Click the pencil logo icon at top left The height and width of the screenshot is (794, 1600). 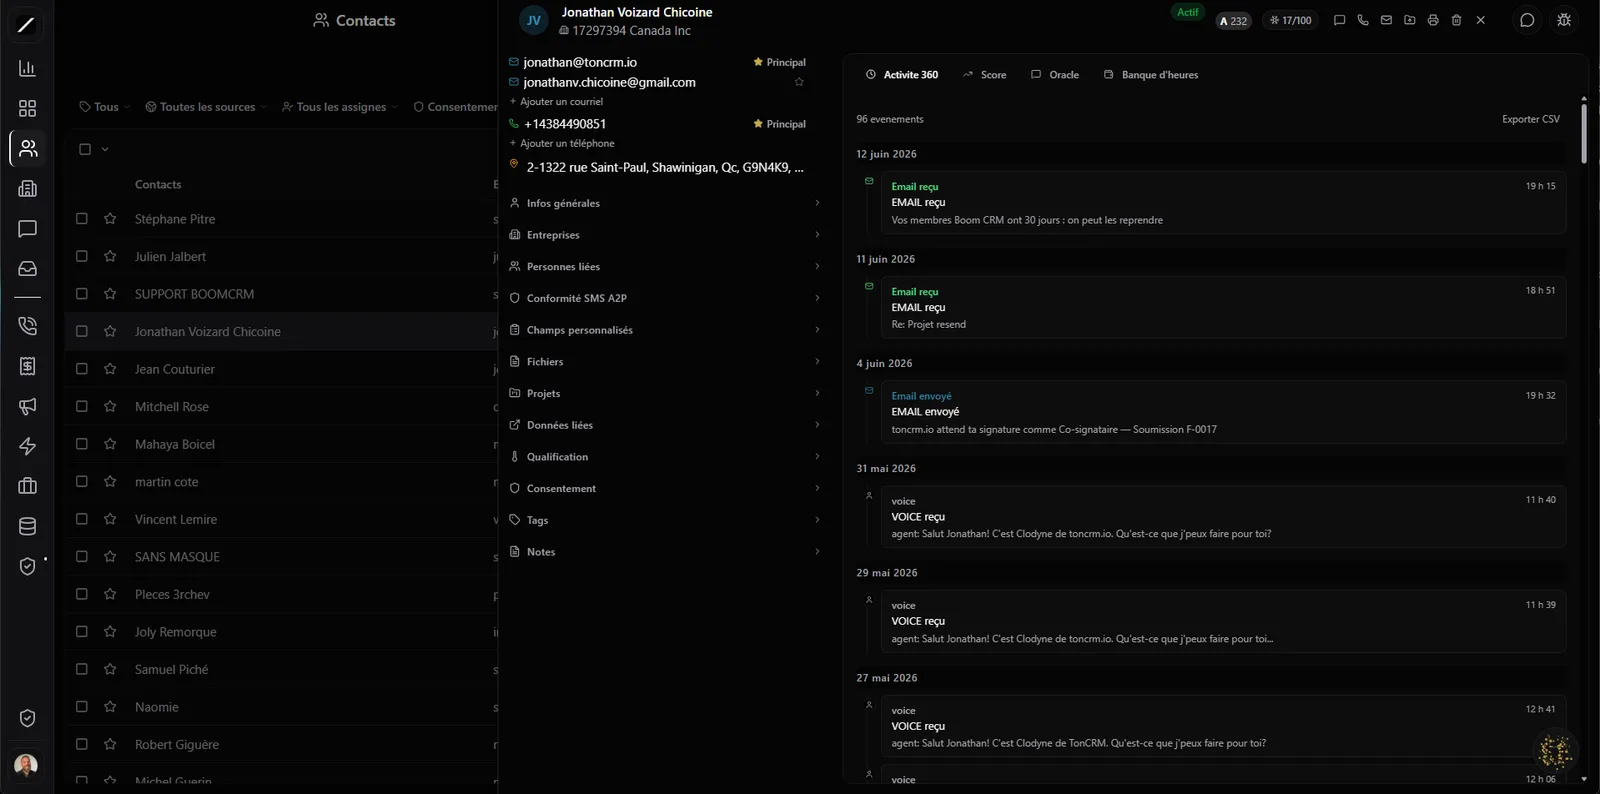[26, 25]
